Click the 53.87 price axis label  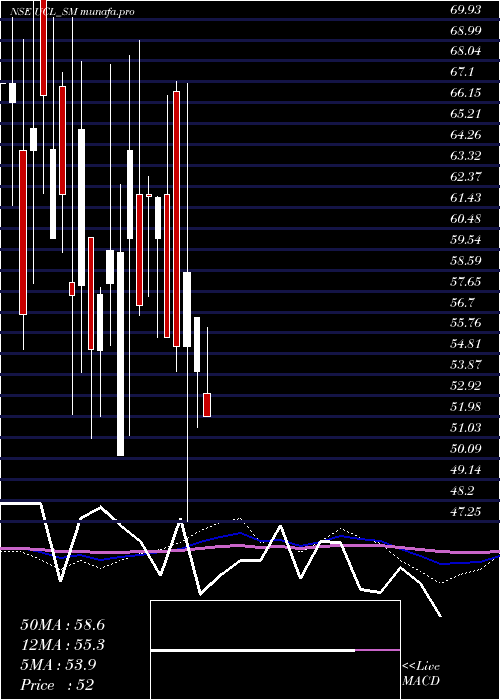click(466, 366)
